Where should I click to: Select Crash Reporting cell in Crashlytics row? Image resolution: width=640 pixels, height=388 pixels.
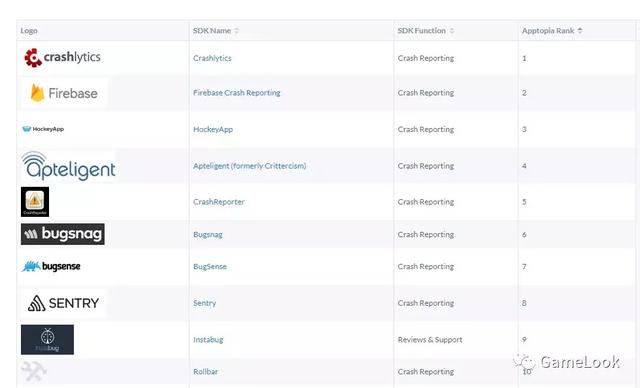(x=426, y=58)
